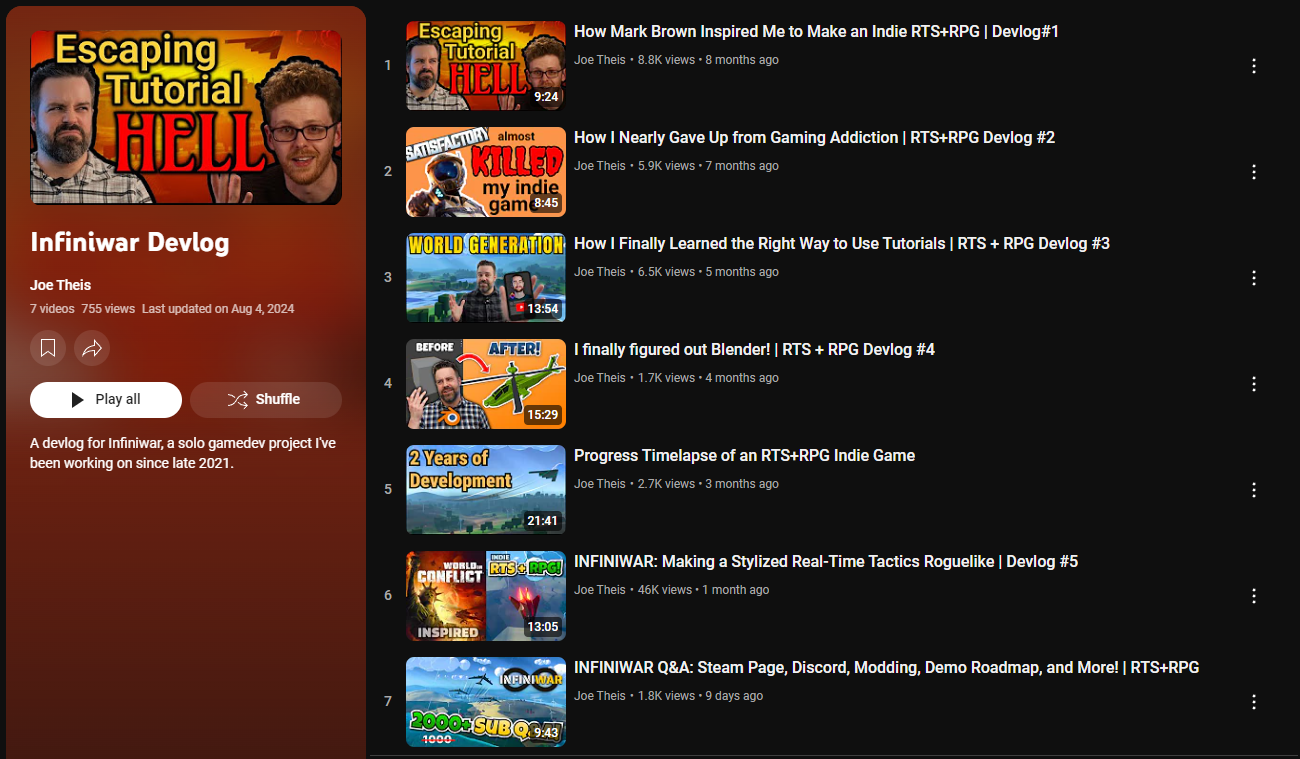Screen dimensions: 1300x759
Task: Click the 2000+ Sub Q&A thumbnail
Action: (x=485, y=702)
